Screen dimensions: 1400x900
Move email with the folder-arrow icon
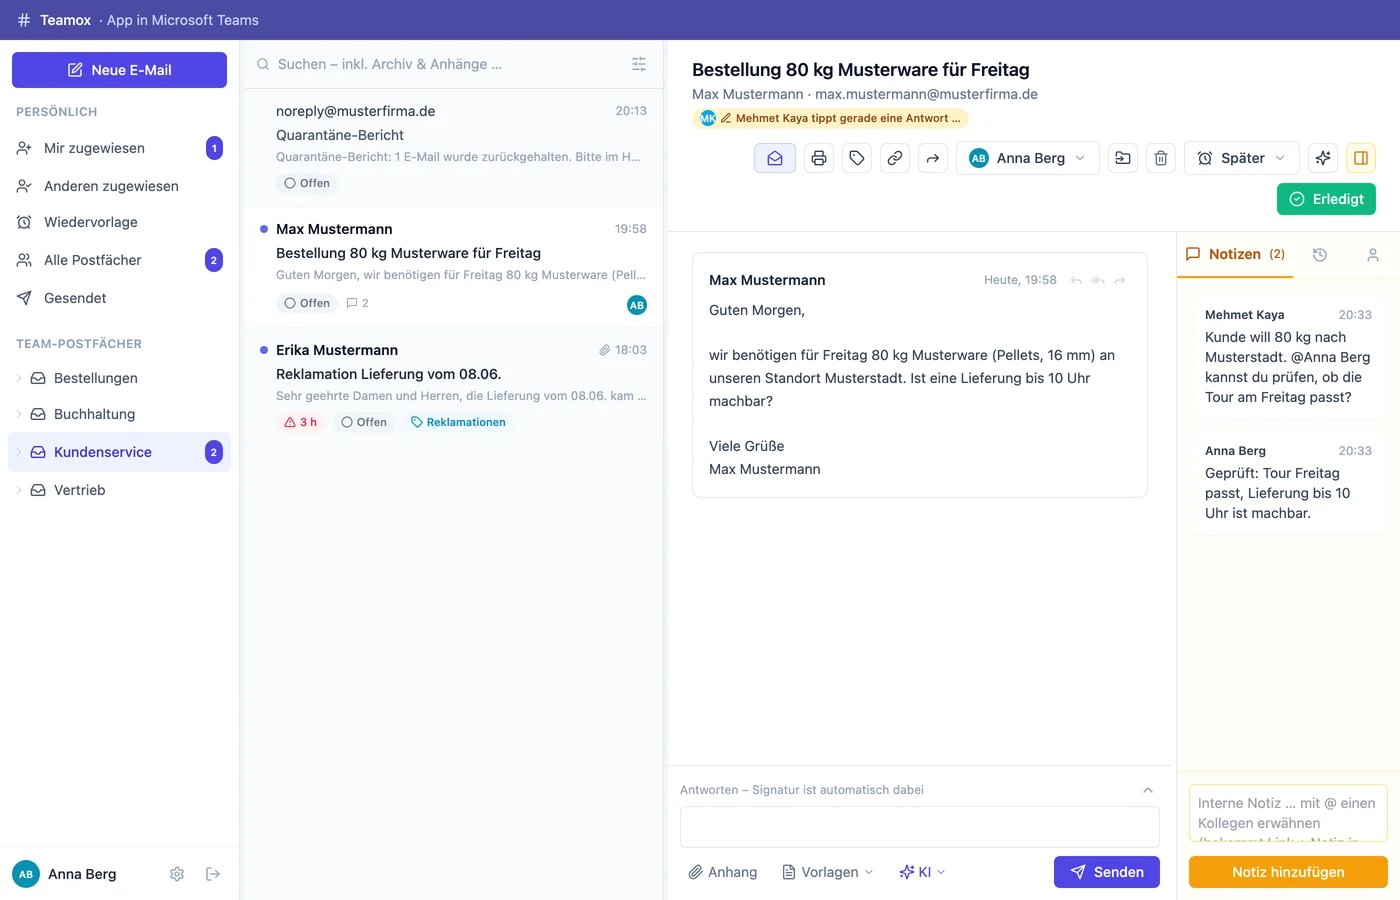tap(1123, 158)
